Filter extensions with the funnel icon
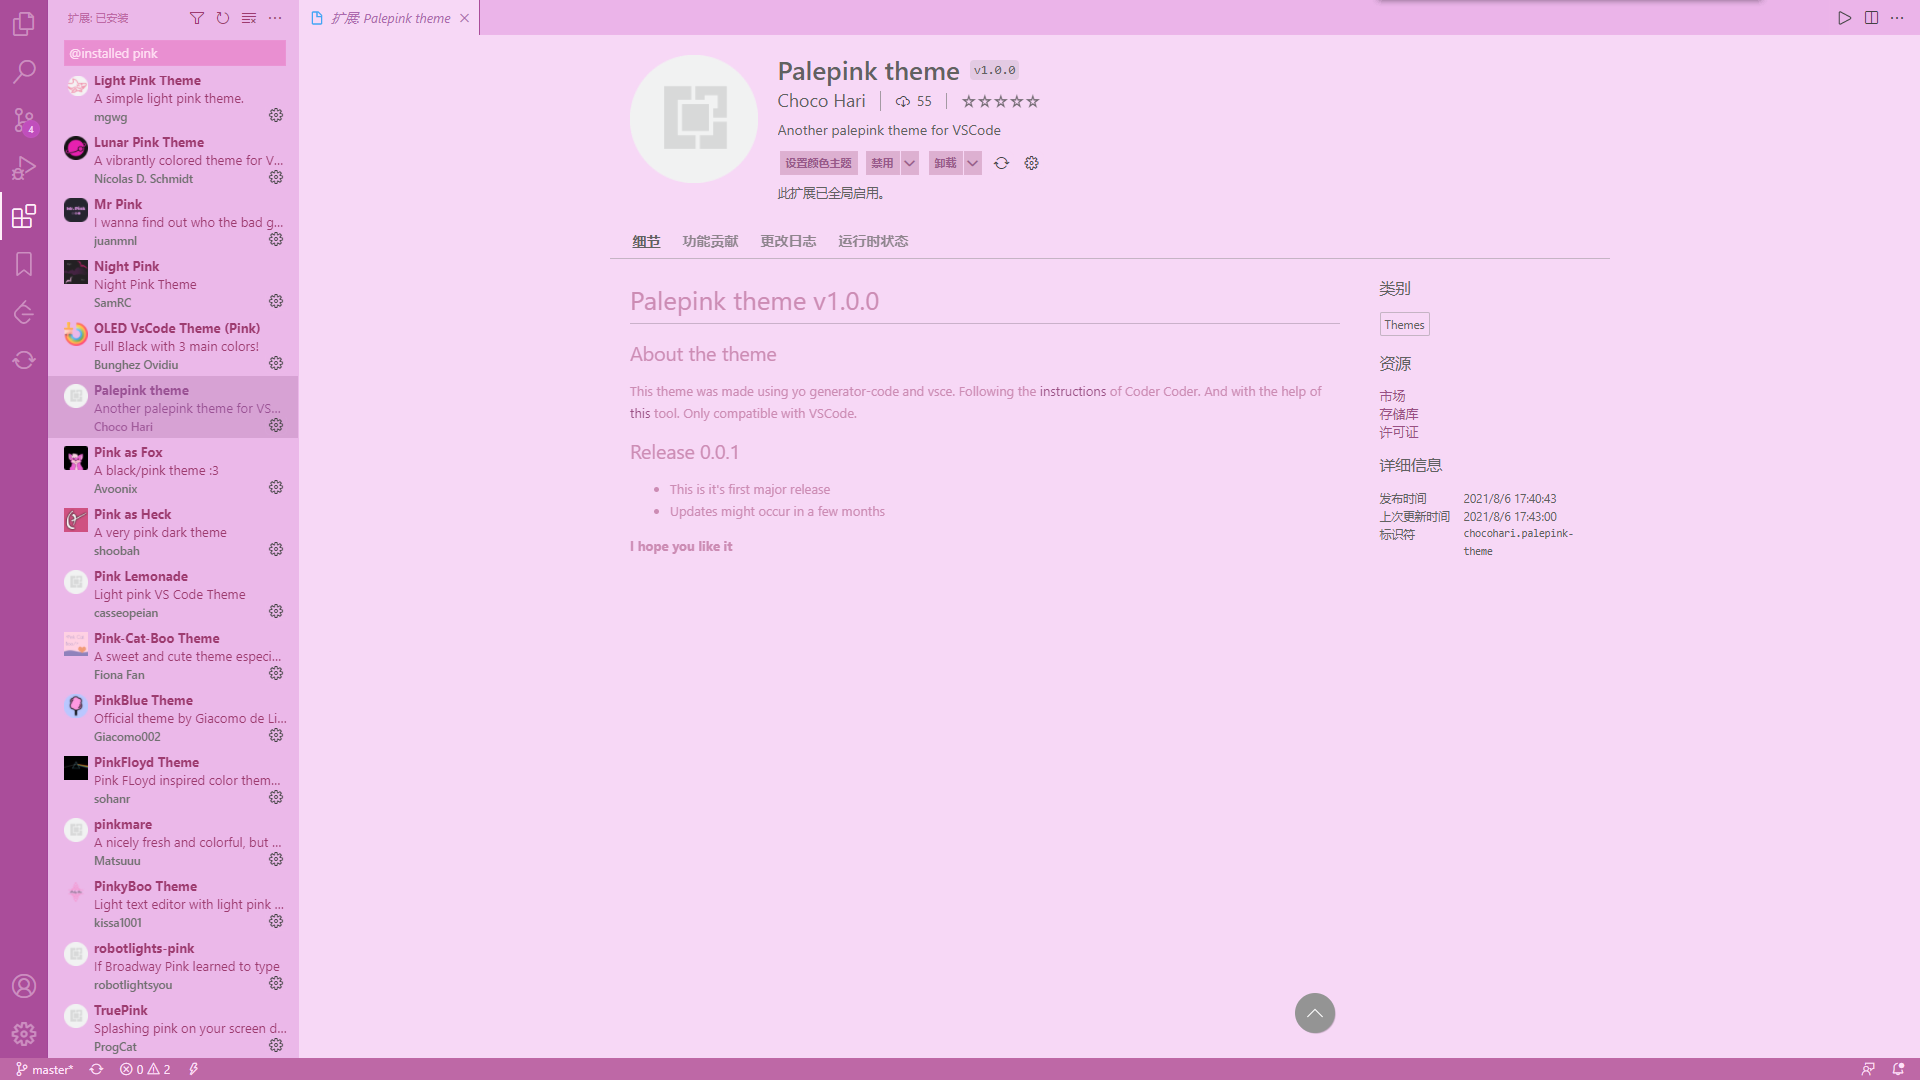 pyautogui.click(x=197, y=18)
